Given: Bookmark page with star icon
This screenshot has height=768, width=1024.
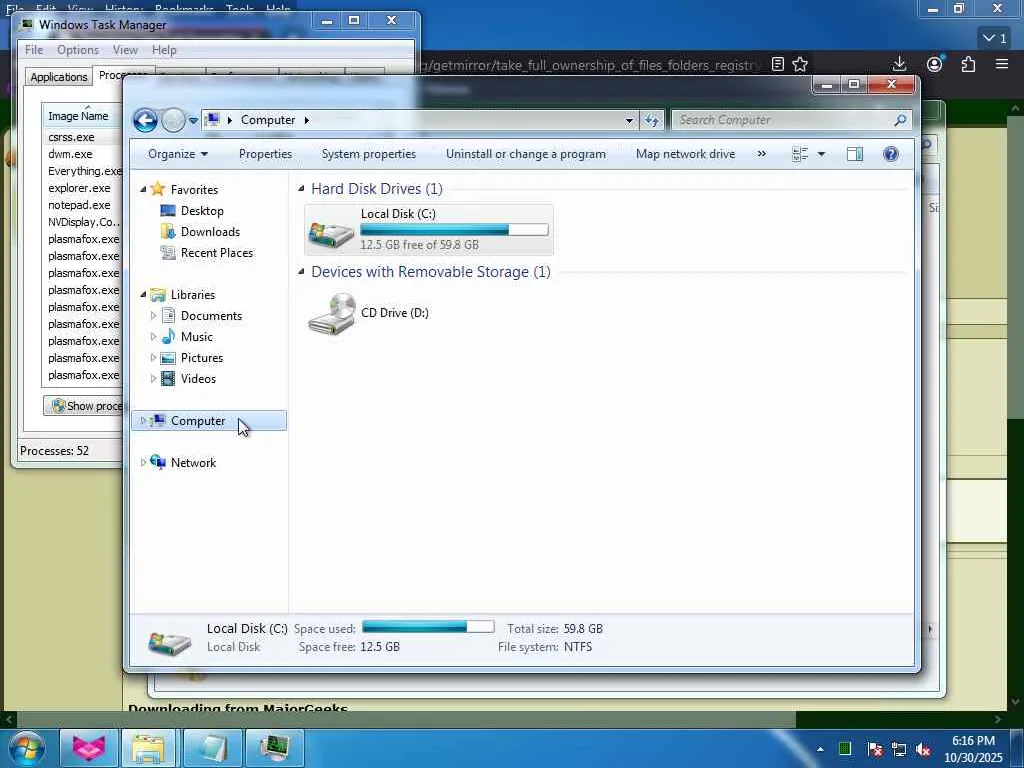Looking at the screenshot, I should pos(800,64).
